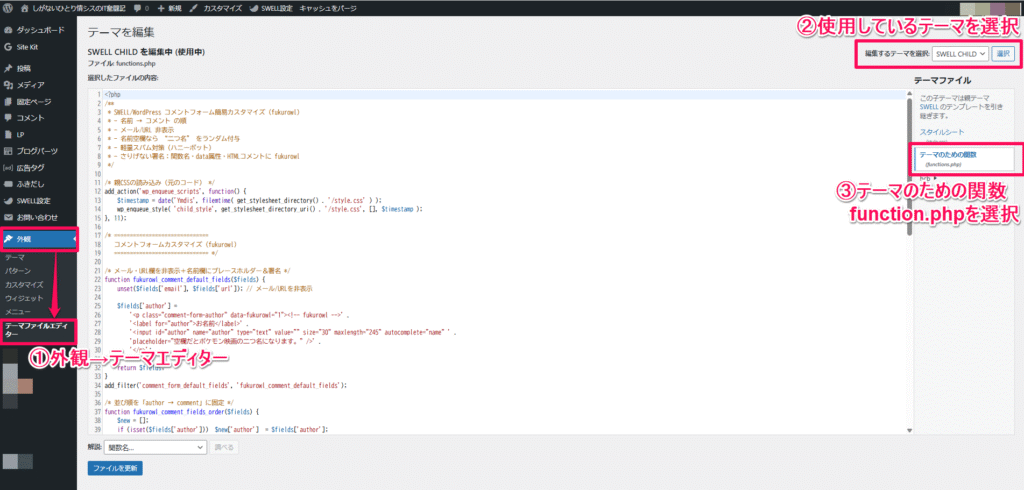Open the スタイルシート theme file

pyautogui.click(x=942, y=132)
